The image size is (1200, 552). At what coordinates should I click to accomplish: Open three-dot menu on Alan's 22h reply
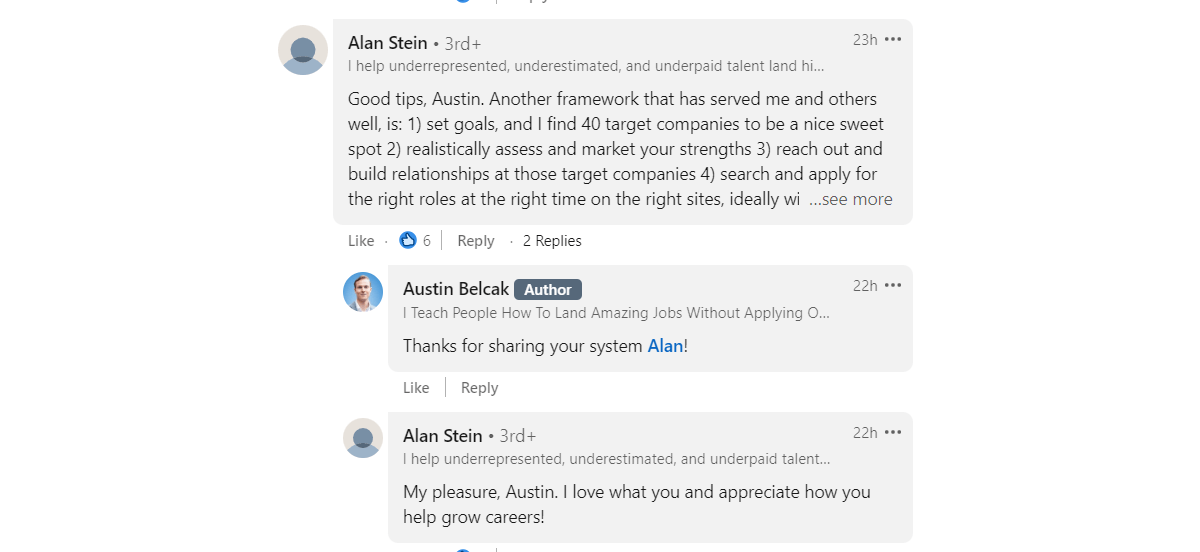893,433
